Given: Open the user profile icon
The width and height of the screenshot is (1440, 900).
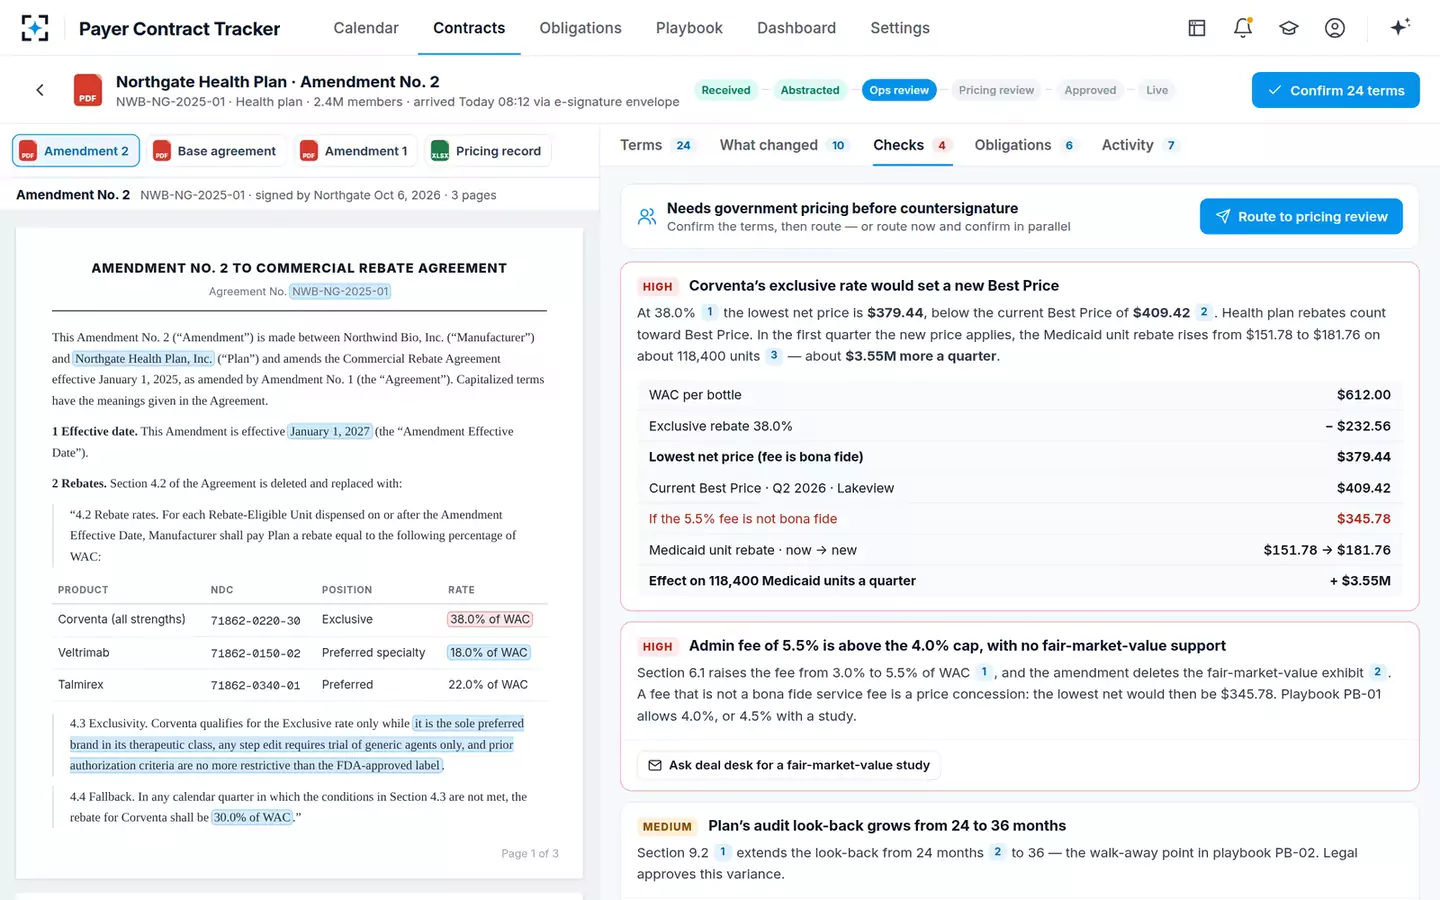Looking at the screenshot, I should coord(1335,28).
